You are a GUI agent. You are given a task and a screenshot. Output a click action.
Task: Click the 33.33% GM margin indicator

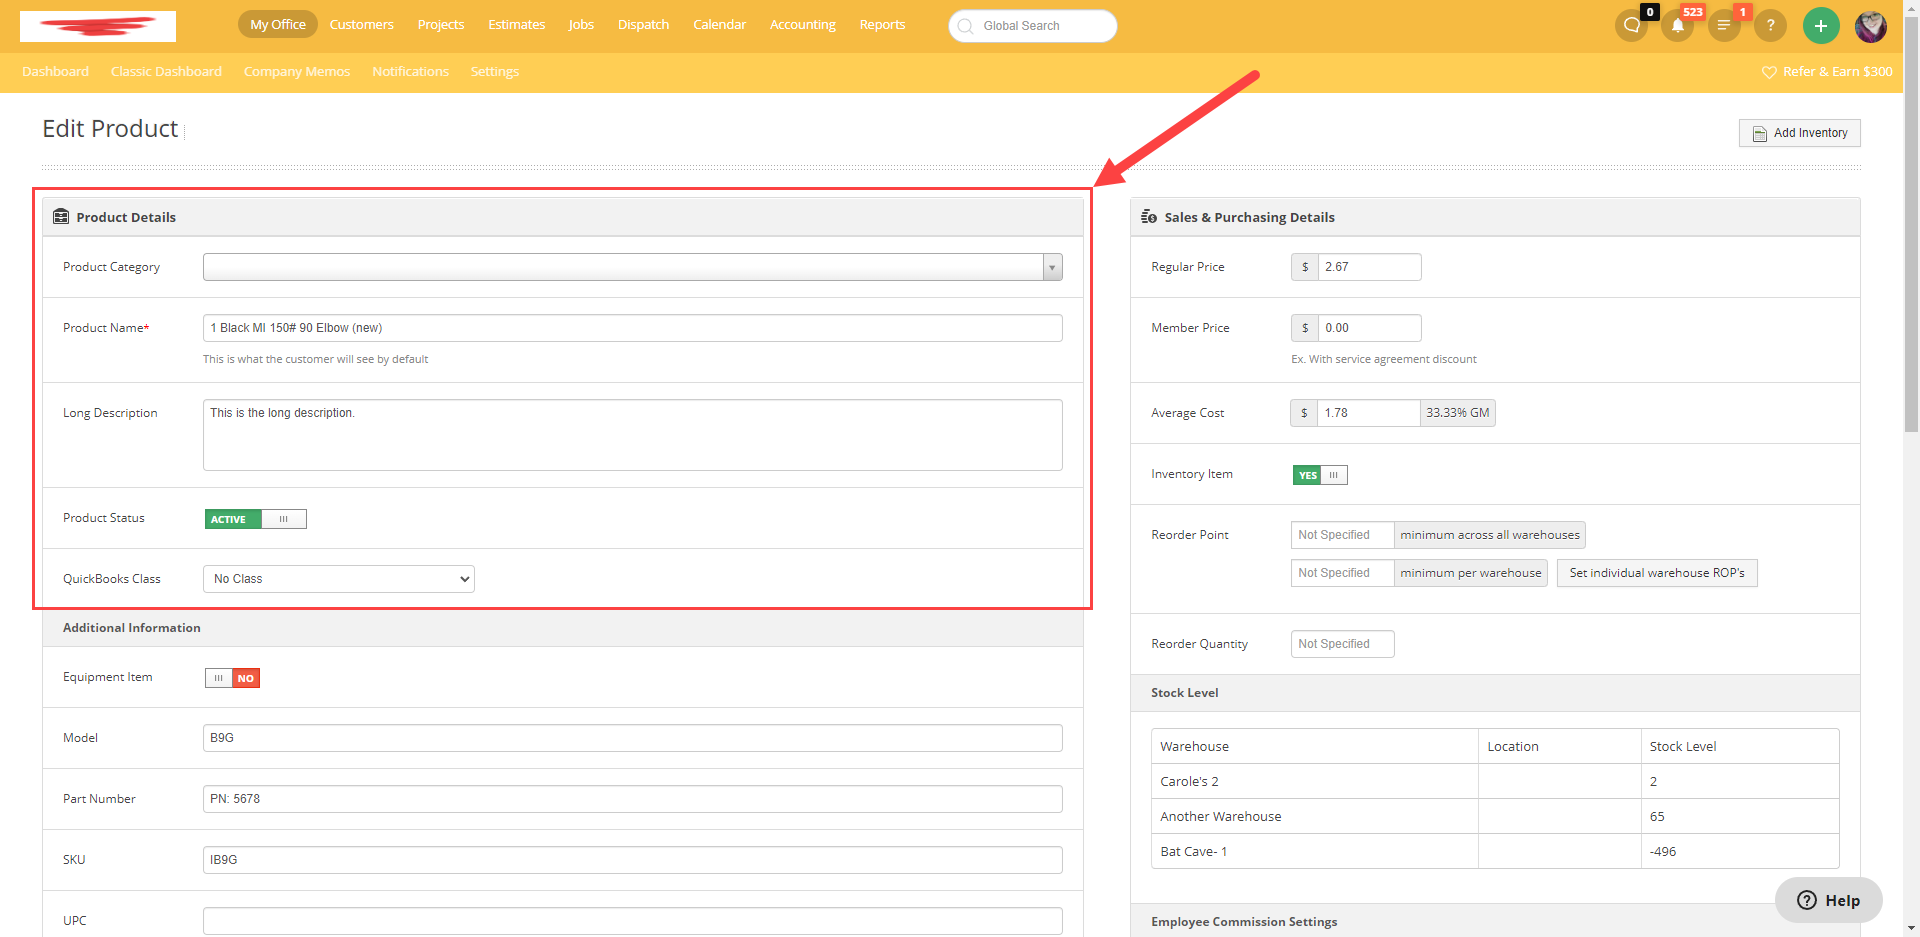1457,412
